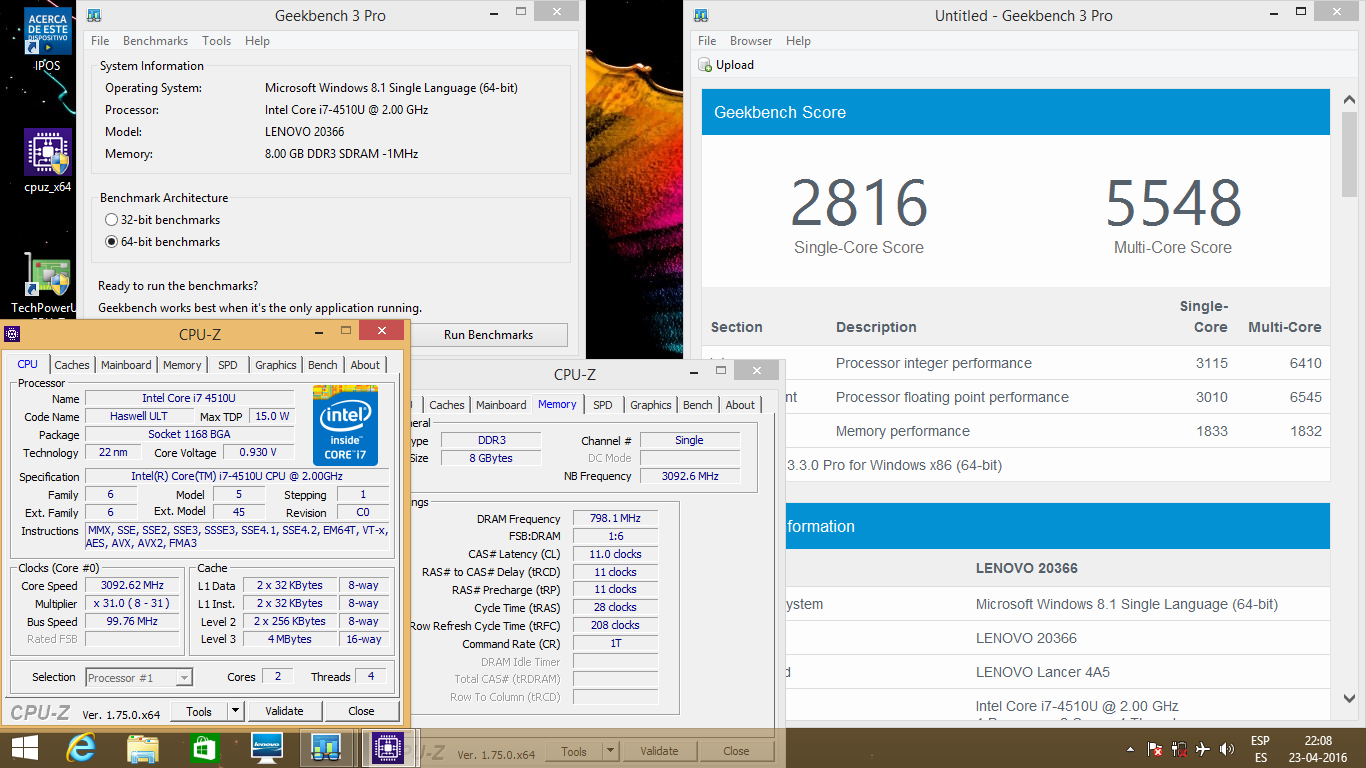Click the Core Speed value field

(132, 586)
